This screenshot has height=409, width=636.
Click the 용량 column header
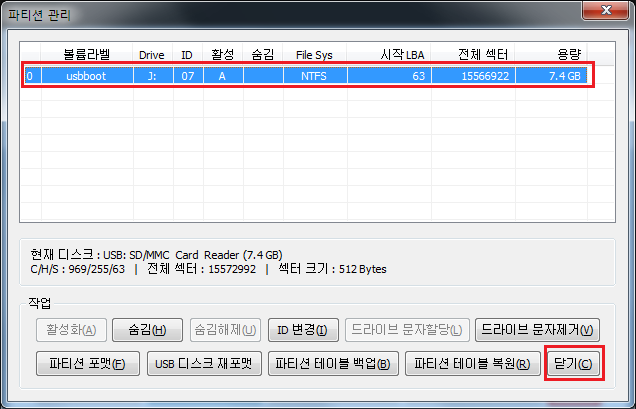(x=551, y=54)
